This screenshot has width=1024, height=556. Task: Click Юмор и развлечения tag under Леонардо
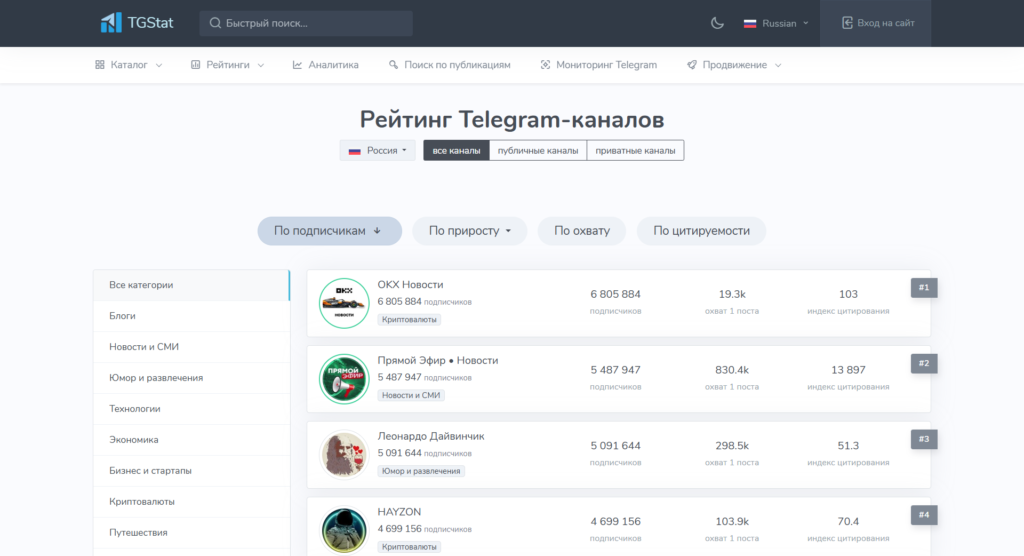click(x=421, y=471)
